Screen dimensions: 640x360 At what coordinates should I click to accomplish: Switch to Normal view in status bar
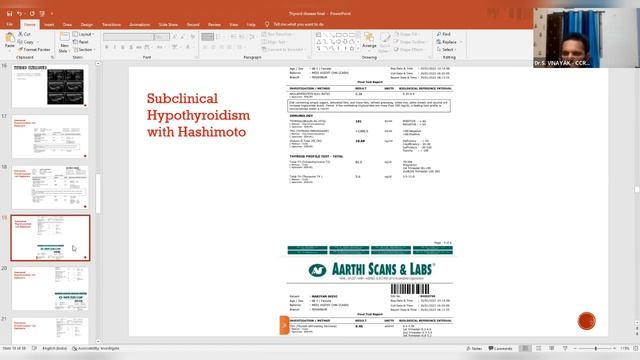pos(525,349)
